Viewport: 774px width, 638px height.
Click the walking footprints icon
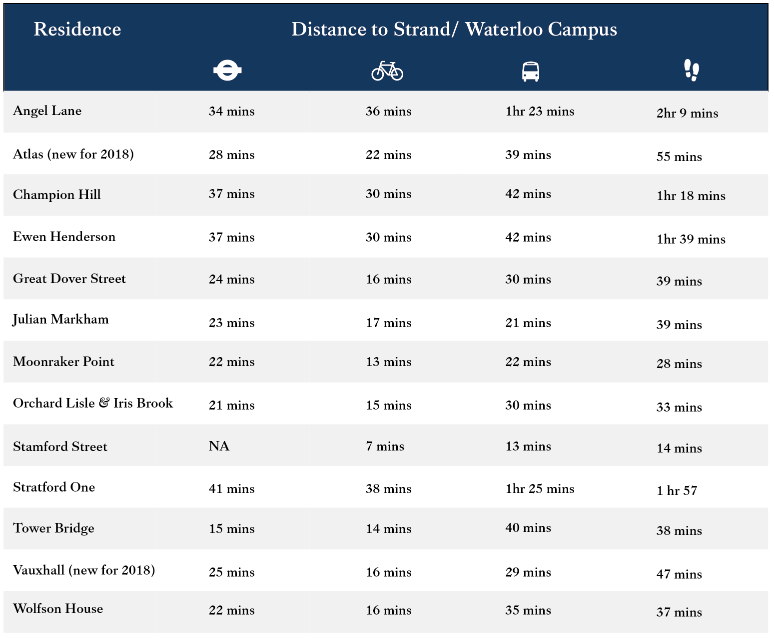click(691, 70)
